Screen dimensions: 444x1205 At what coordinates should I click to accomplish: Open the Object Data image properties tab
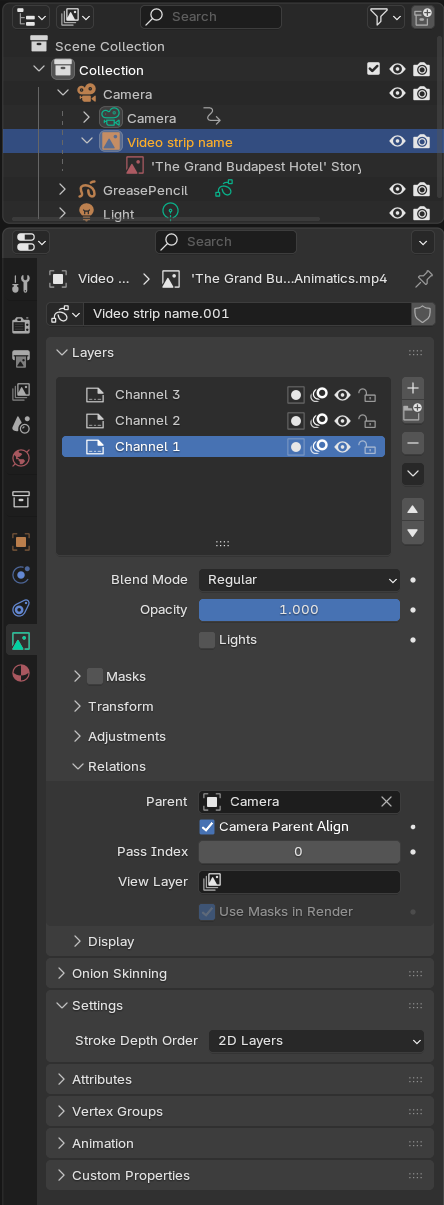[21, 640]
